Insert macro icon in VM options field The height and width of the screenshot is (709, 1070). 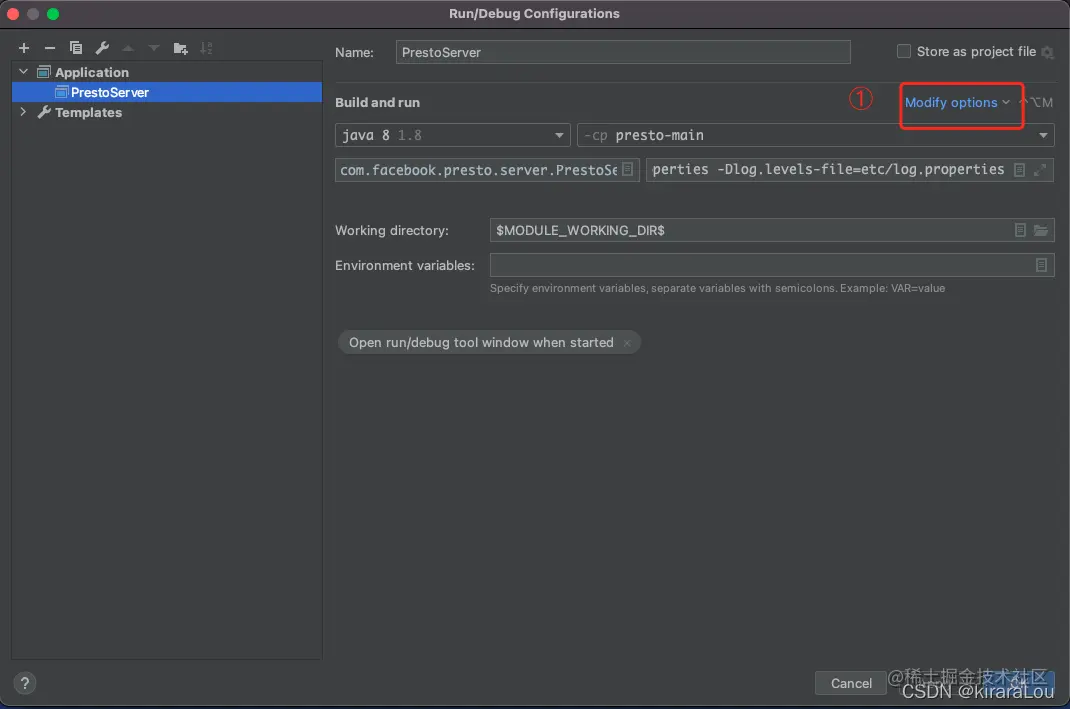[x=1019, y=169]
